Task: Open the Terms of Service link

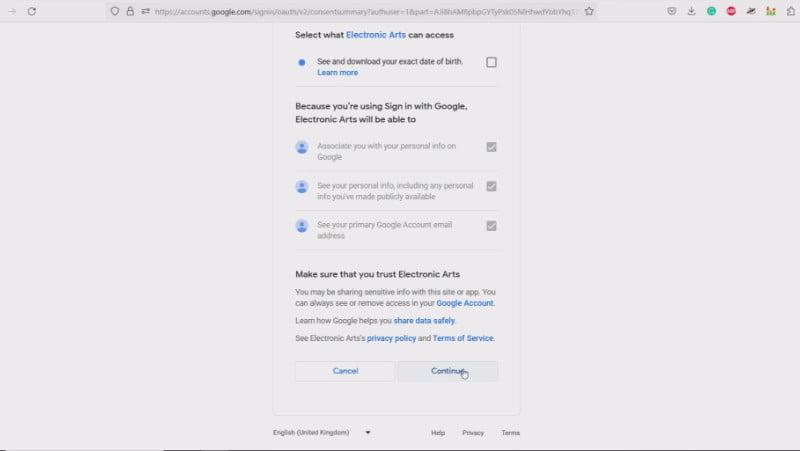Action: pos(463,338)
